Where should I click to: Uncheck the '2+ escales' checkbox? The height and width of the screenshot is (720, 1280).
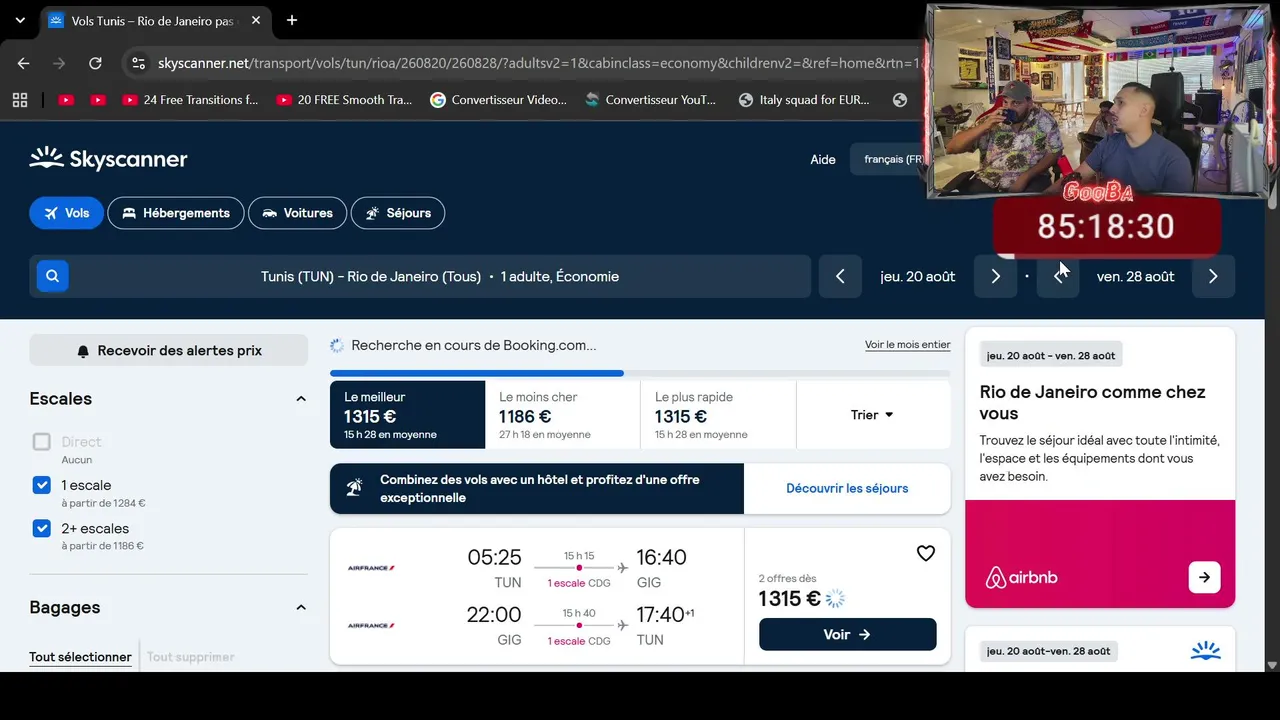tap(41, 528)
